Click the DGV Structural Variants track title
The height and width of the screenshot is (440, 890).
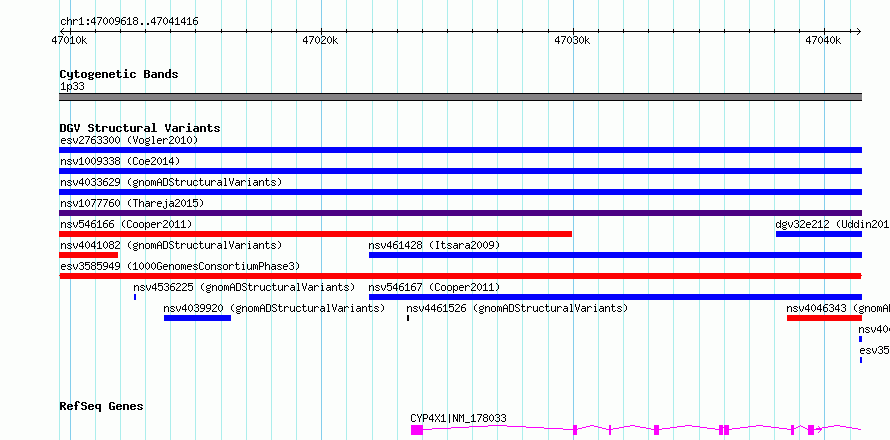(x=140, y=128)
